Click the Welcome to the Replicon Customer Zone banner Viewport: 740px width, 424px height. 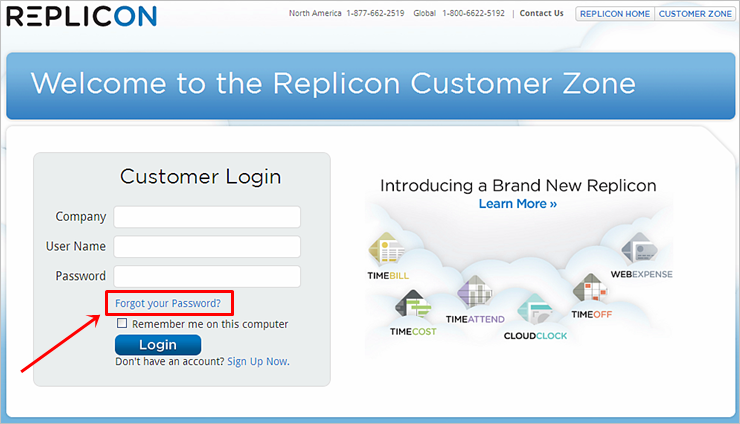tap(370, 85)
